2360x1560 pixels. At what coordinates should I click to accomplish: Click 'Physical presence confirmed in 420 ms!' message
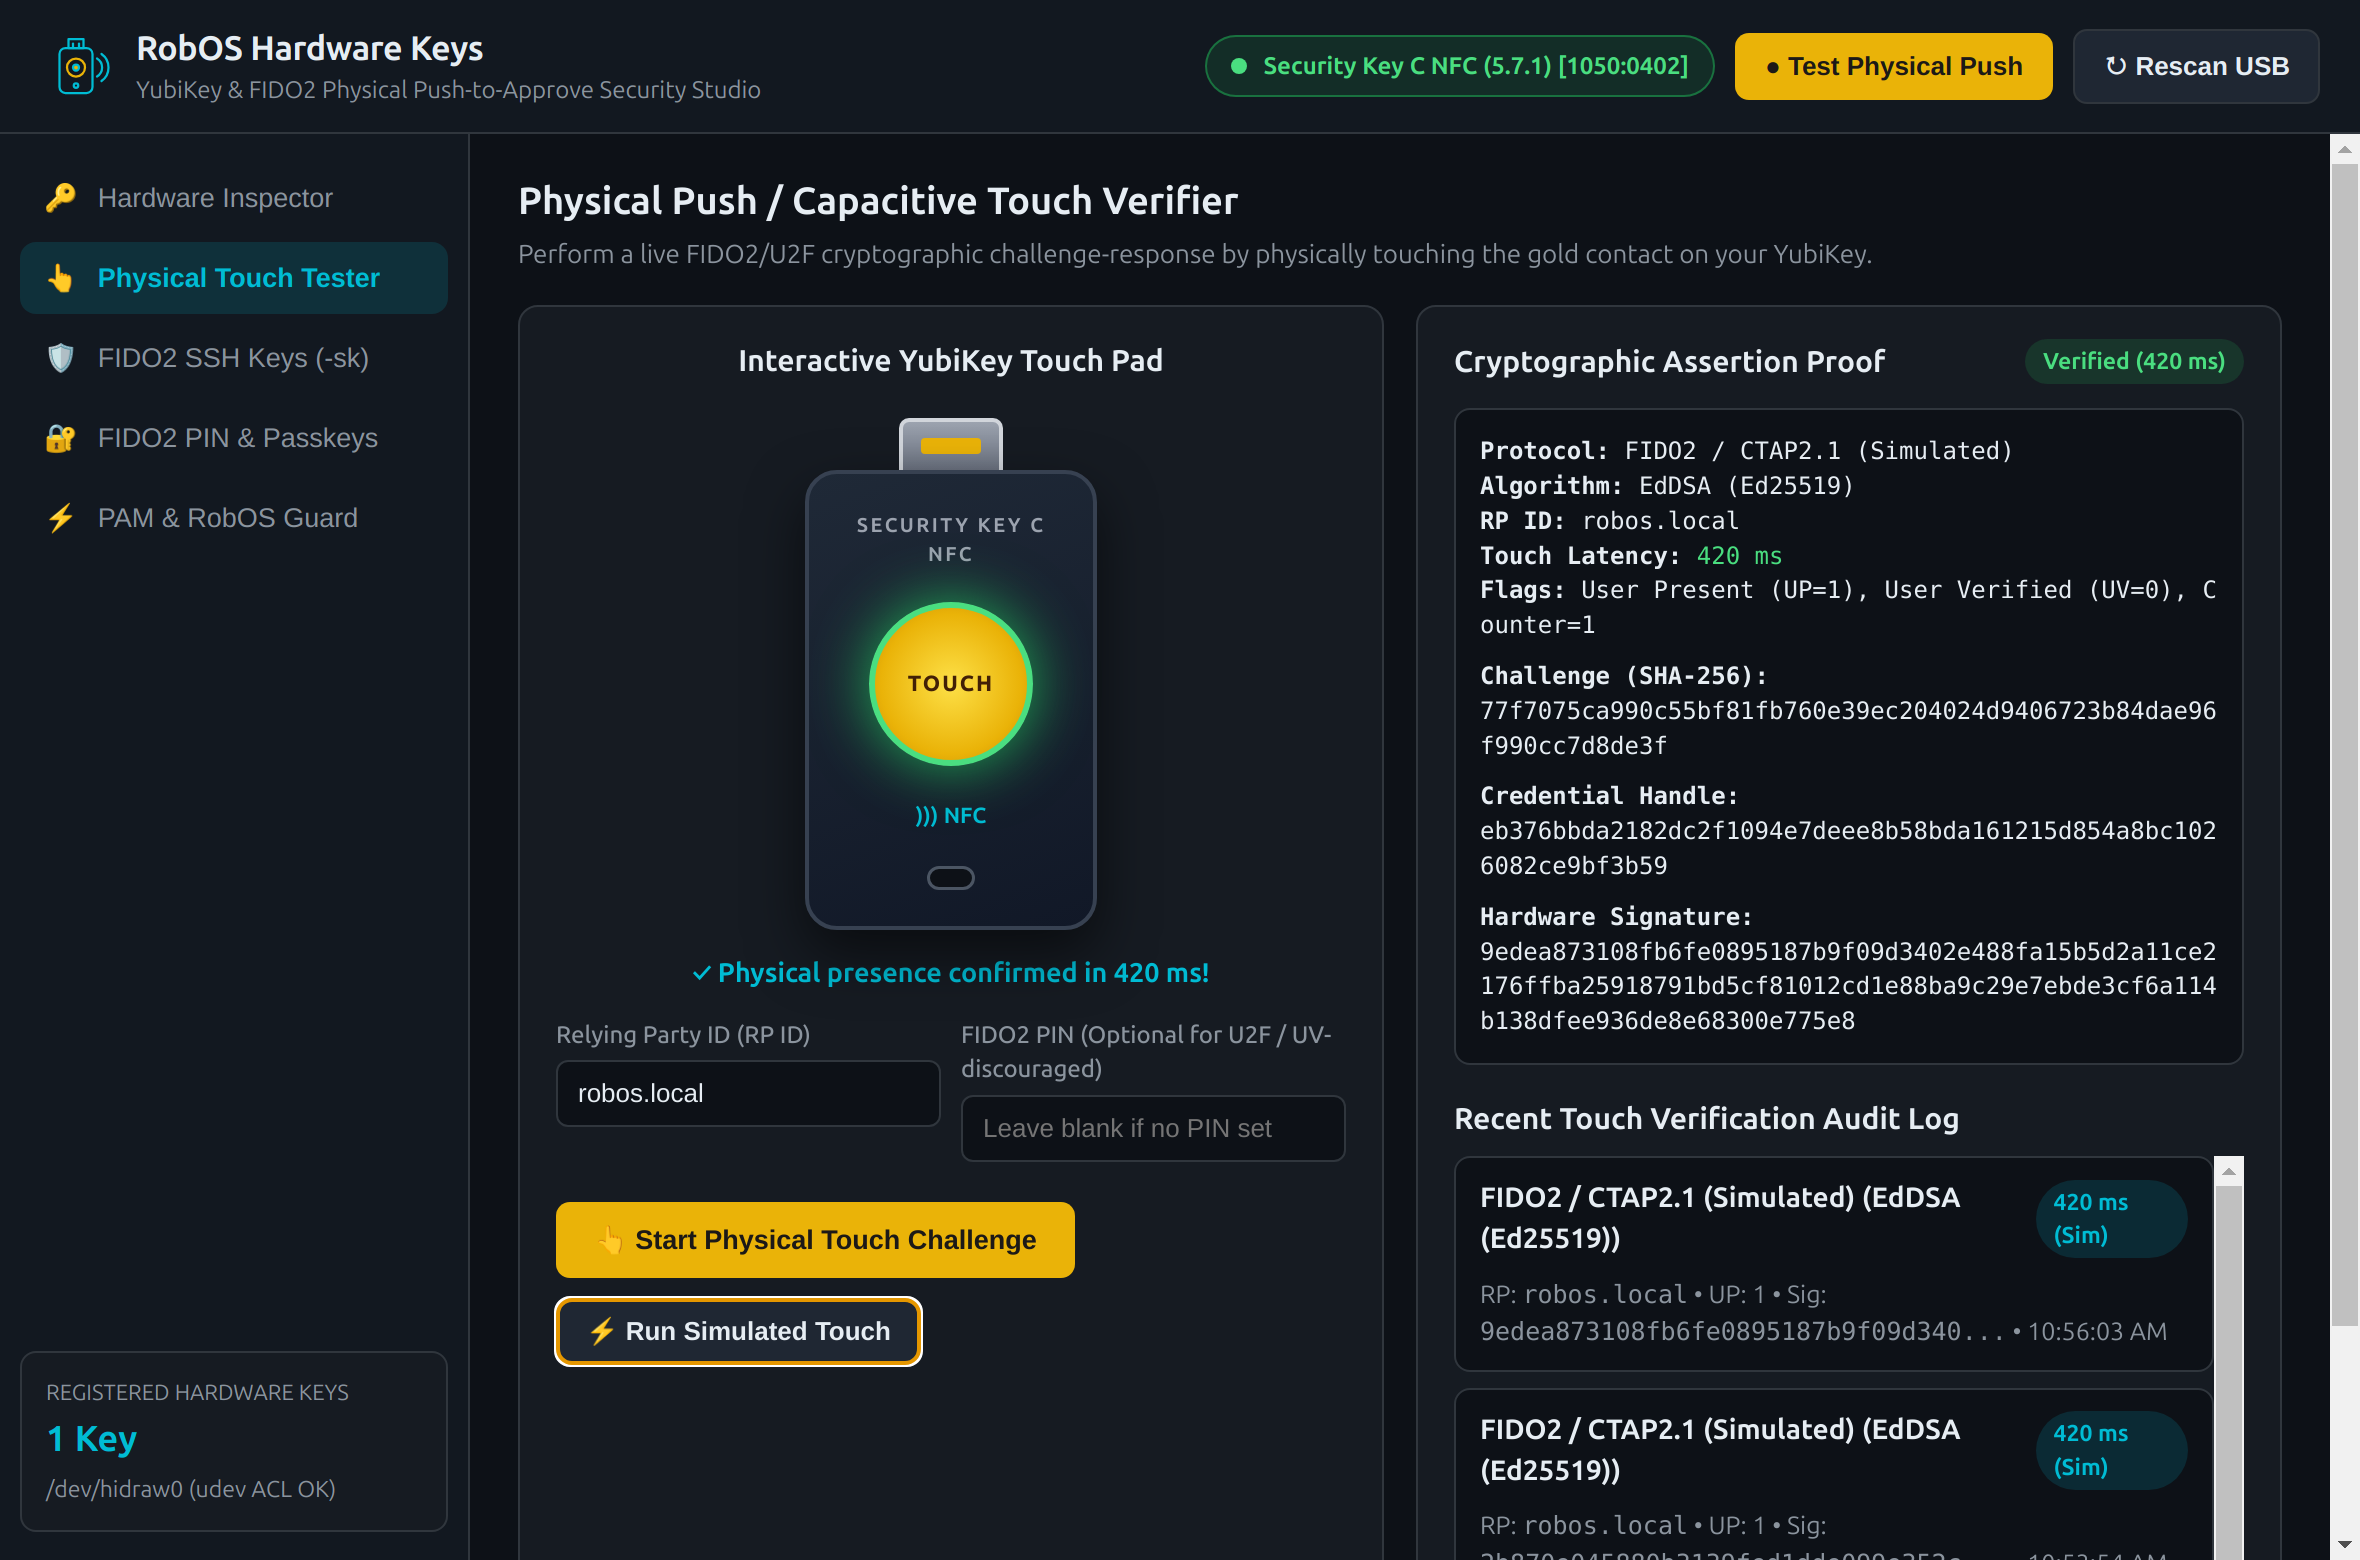pos(950,973)
